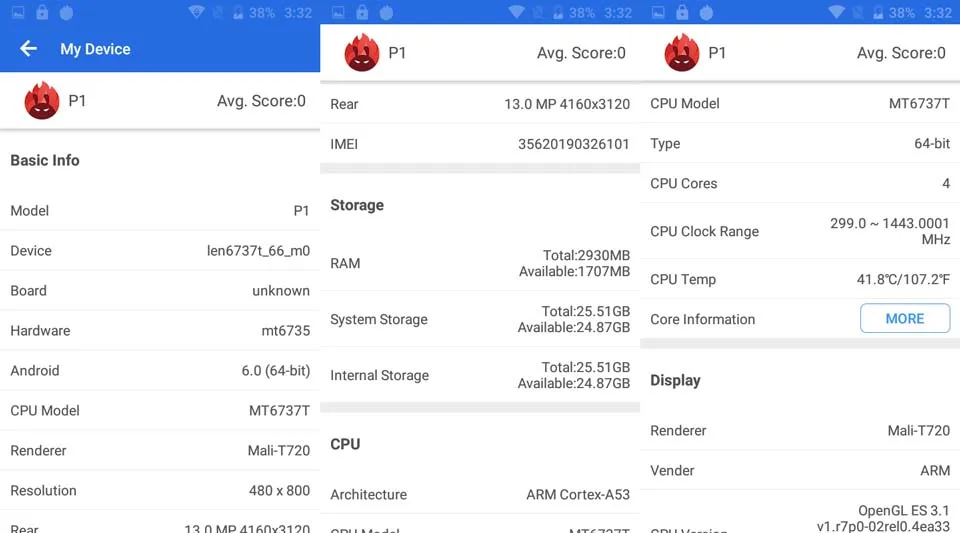The height and width of the screenshot is (533, 960).
Task: Tap the image icon in left status bar
Action: (18, 13)
